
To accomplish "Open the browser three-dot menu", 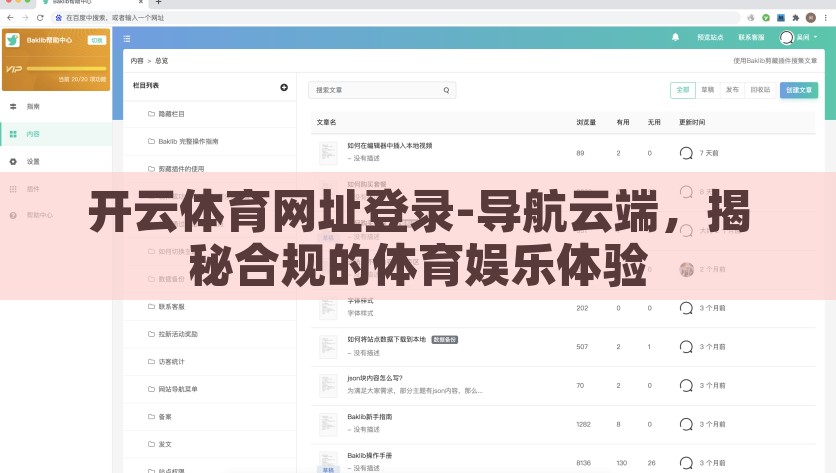I will coord(825,18).
